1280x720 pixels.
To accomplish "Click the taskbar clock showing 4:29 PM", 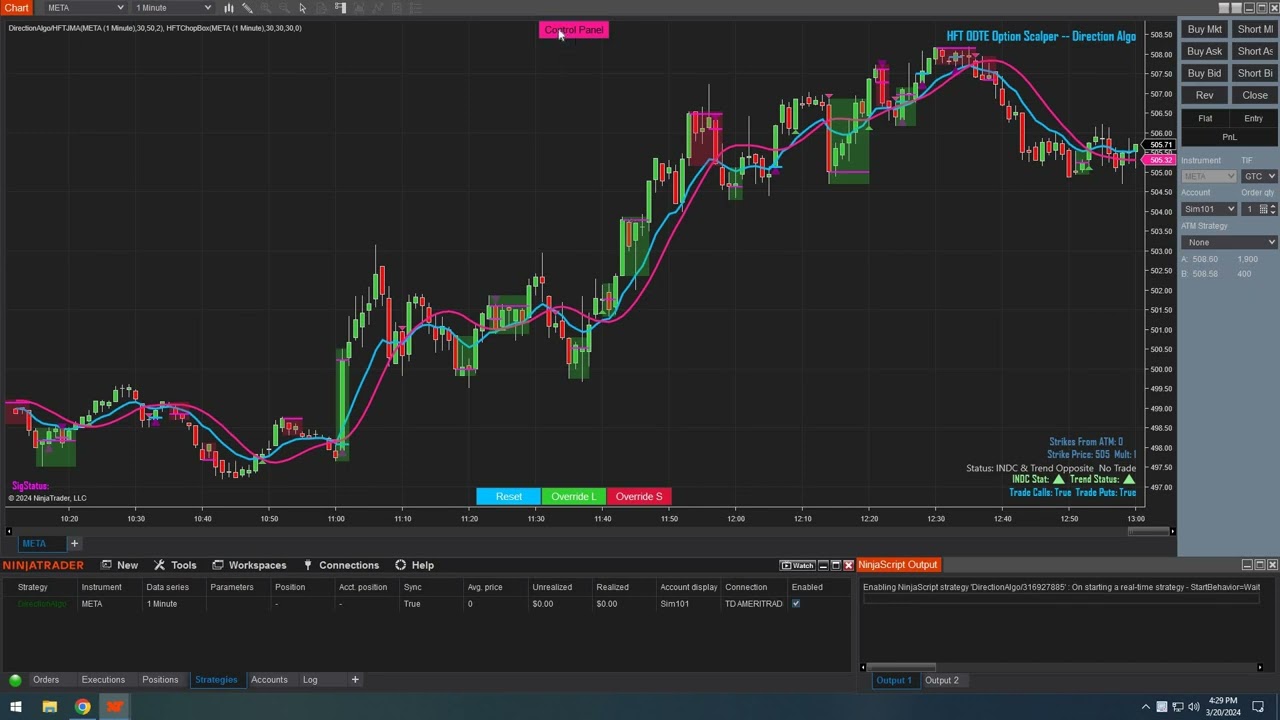I will [1223, 707].
